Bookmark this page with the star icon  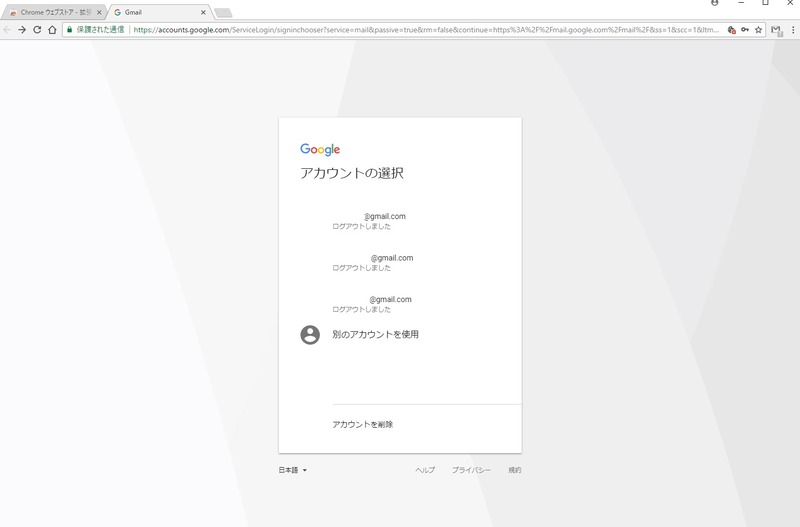click(759, 30)
